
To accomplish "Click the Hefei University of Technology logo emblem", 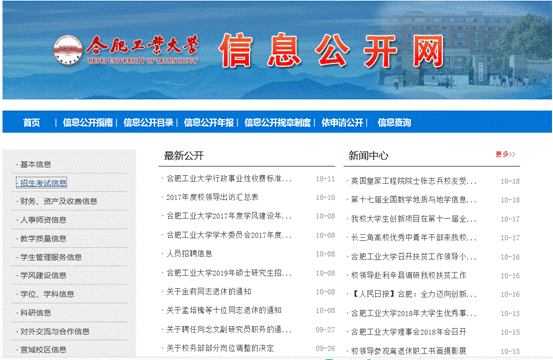I will point(68,50).
